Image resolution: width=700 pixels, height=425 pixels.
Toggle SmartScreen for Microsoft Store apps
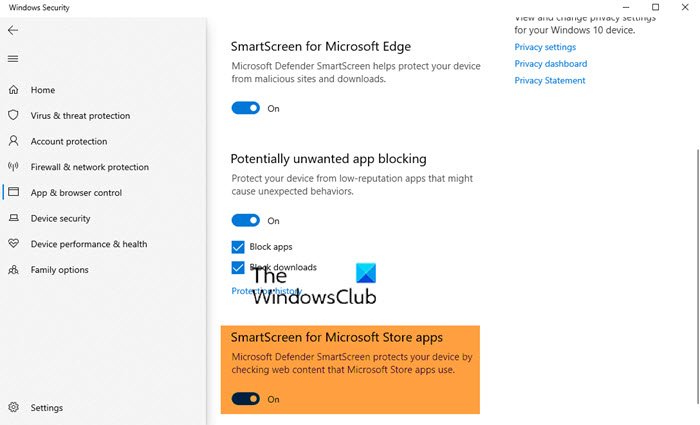246,399
